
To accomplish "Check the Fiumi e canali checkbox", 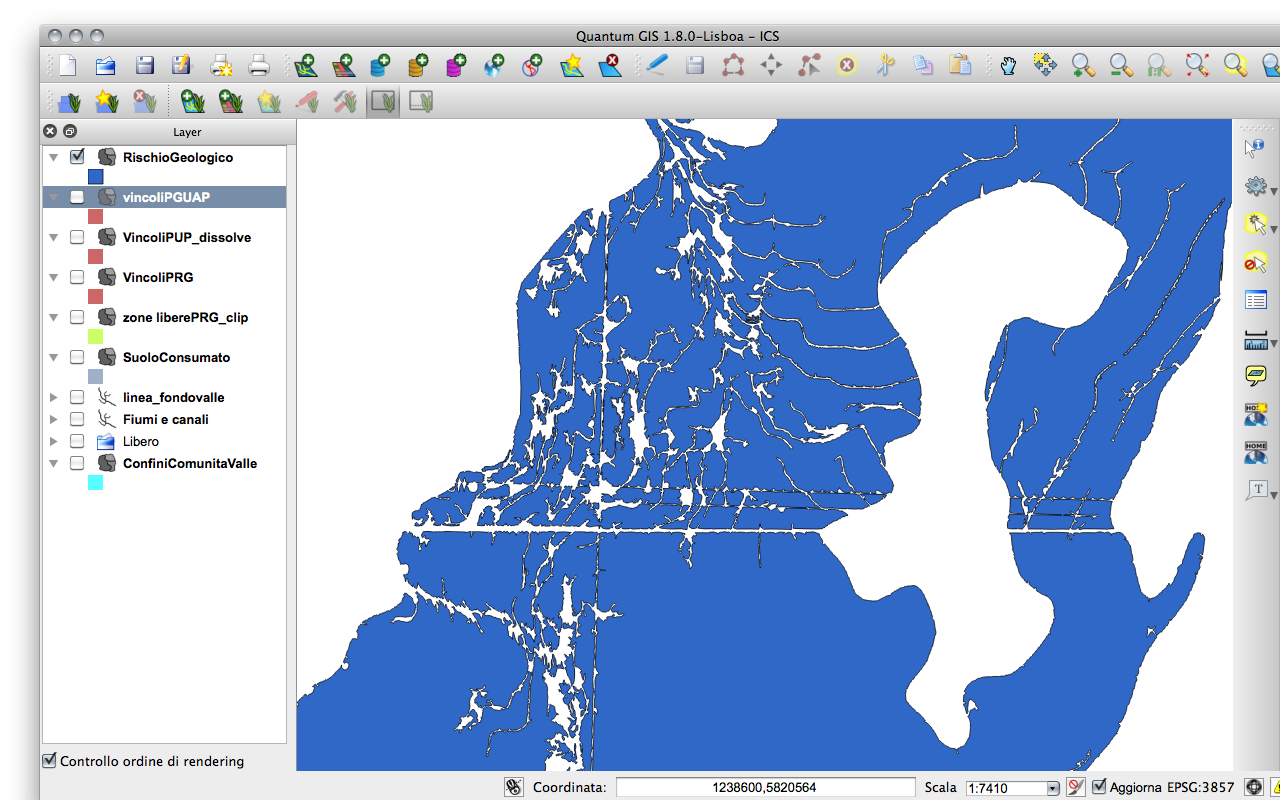I will [77, 419].
